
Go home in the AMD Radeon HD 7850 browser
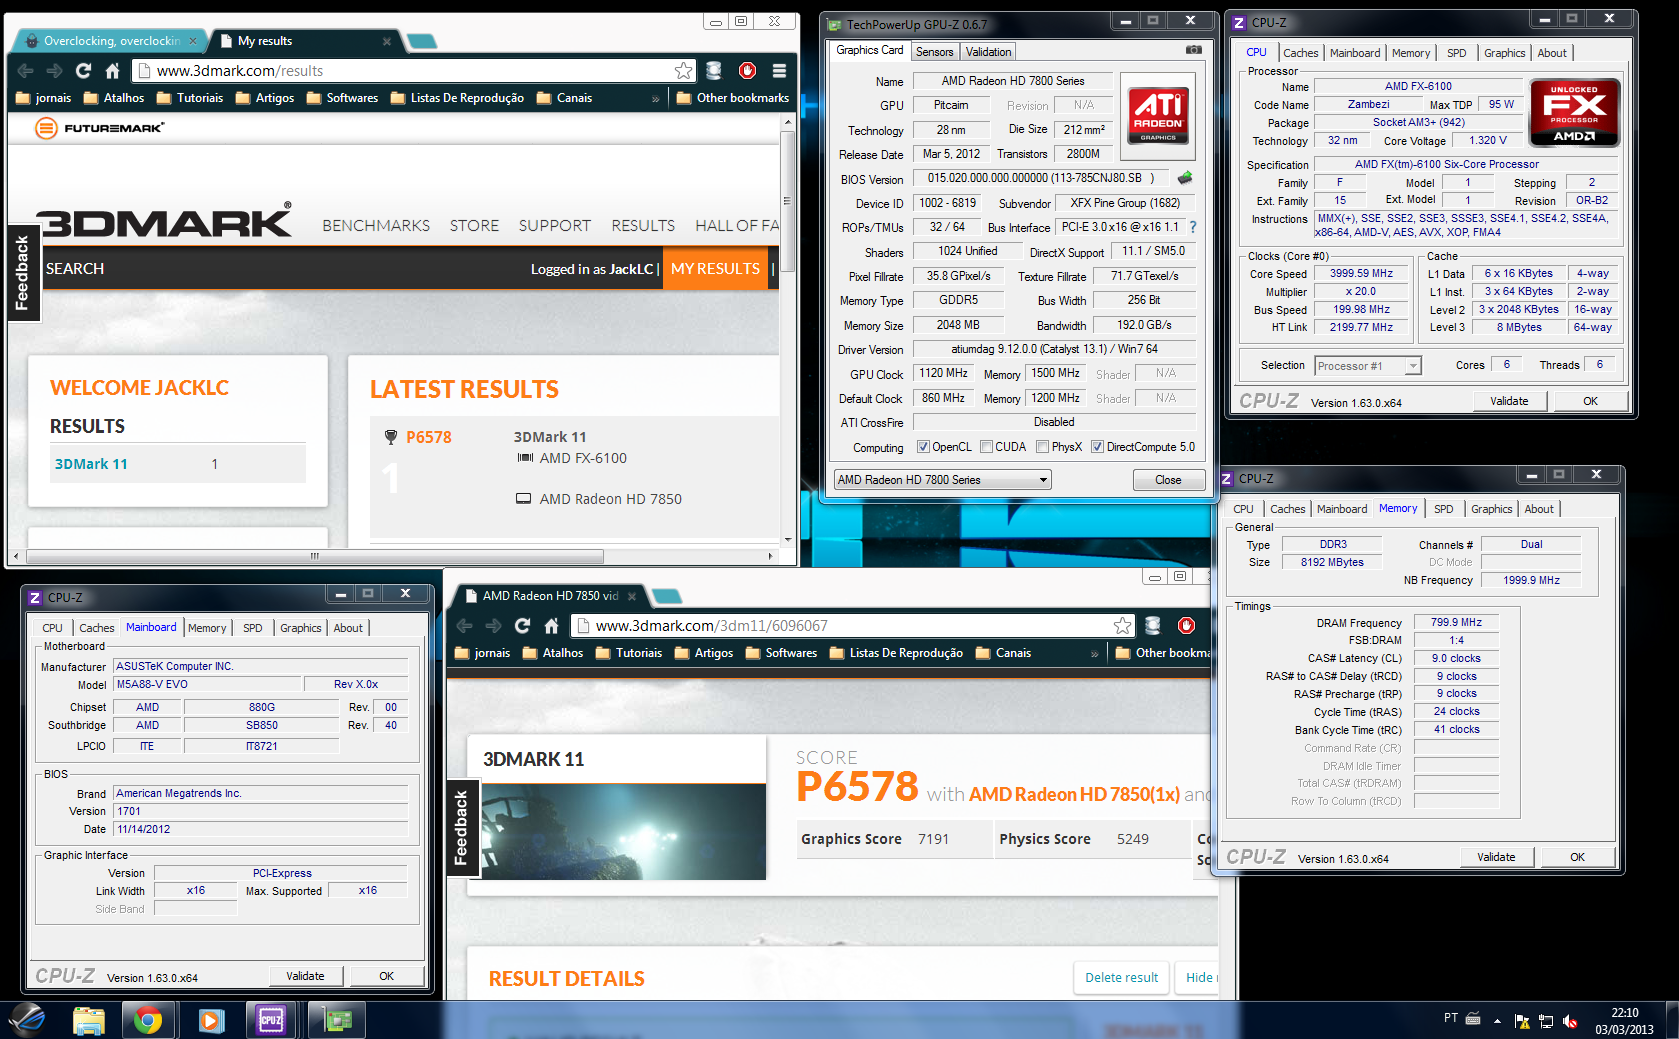point(551,626)
